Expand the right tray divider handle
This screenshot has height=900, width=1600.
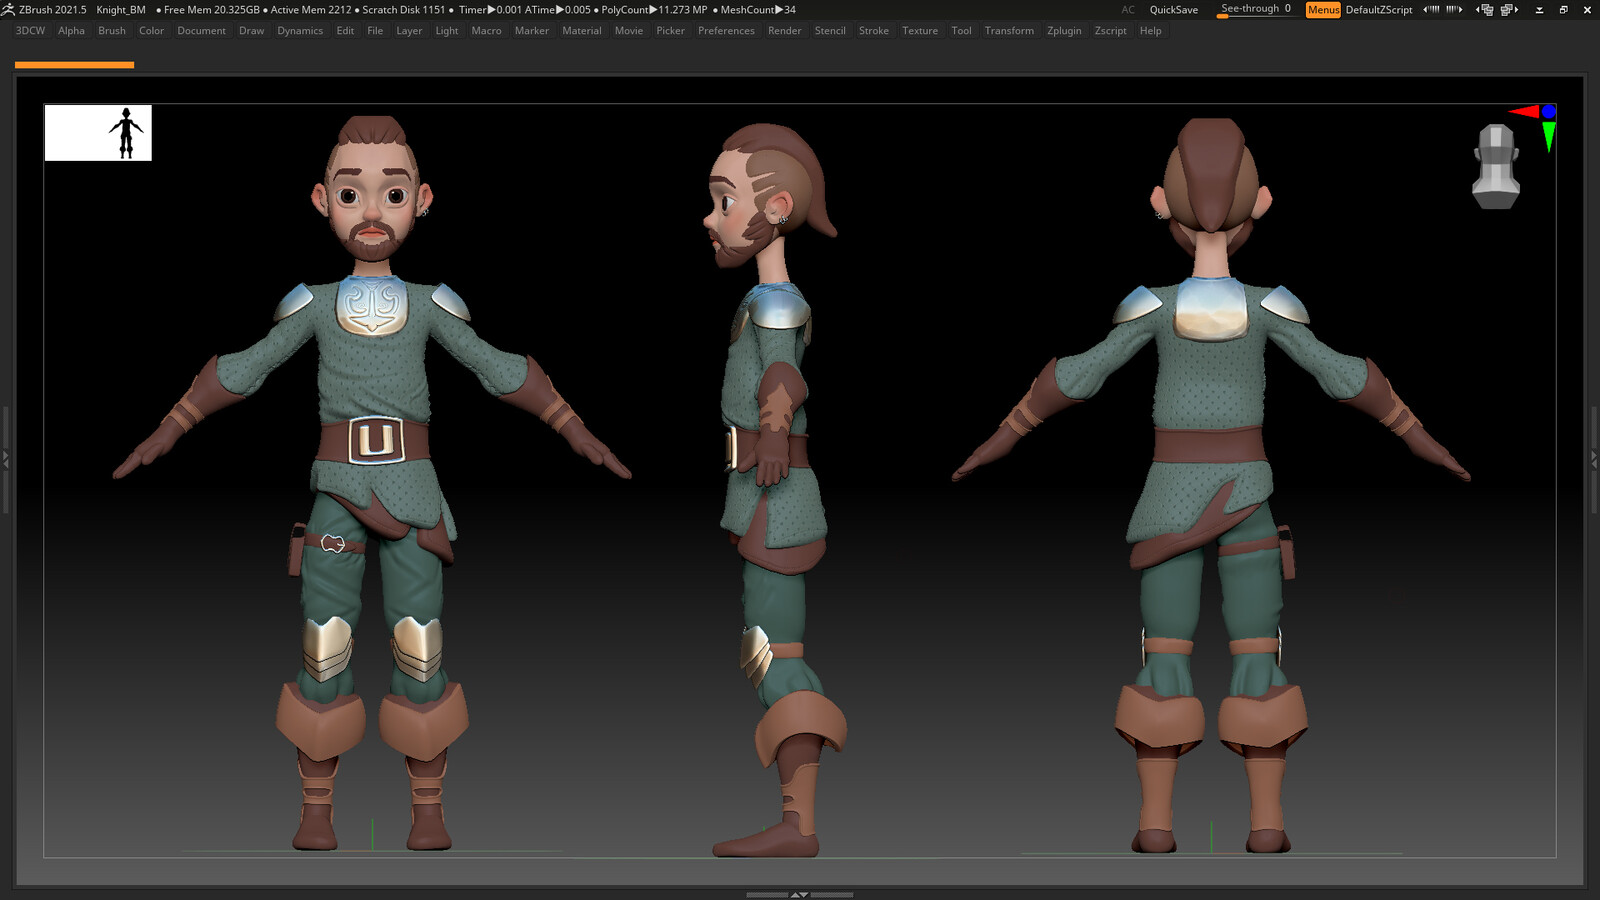coord(1594,459)
